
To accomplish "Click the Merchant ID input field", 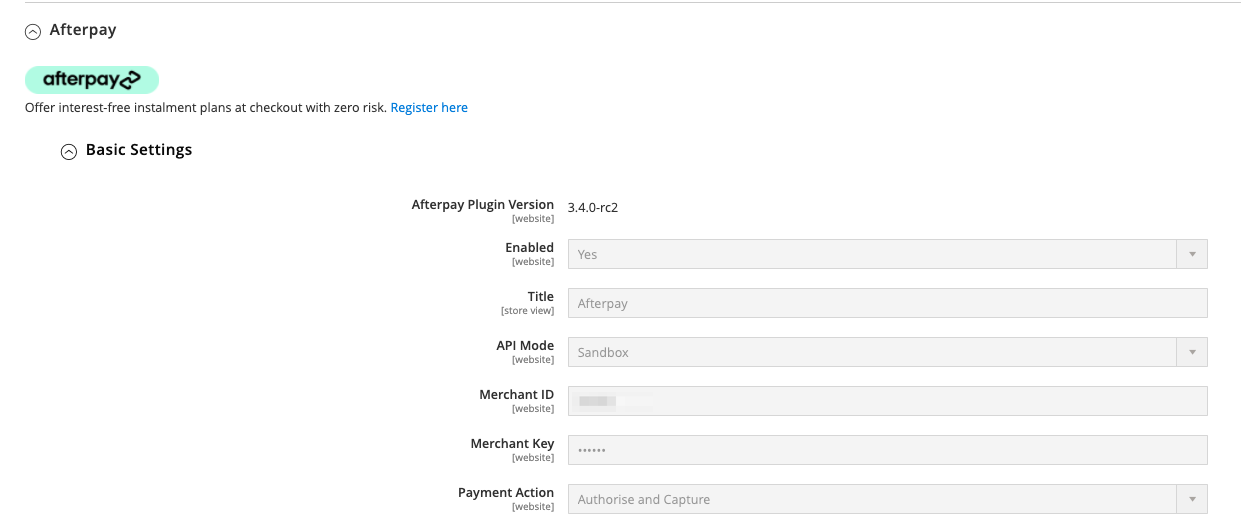I will (x=888, y=401).
